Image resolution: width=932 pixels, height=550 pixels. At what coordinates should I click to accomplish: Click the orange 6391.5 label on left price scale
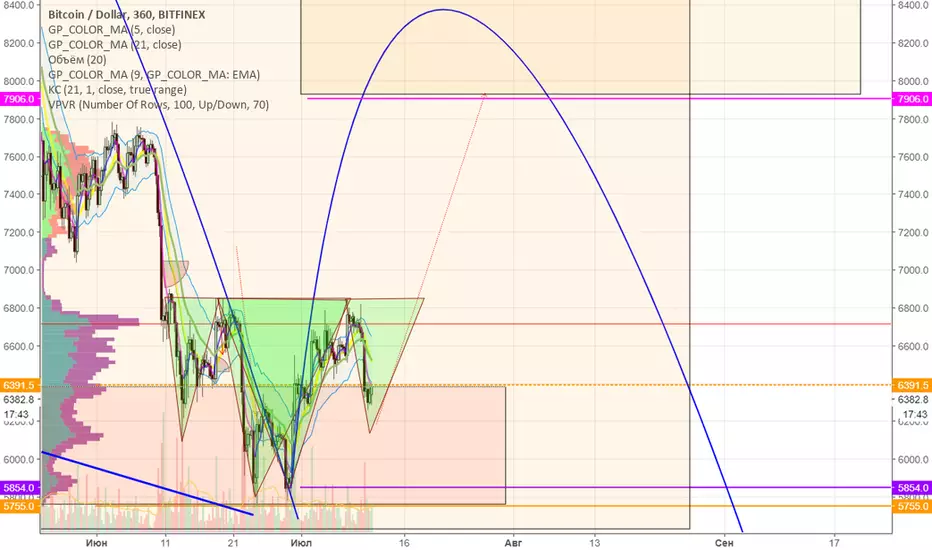[x=20, y=385]
